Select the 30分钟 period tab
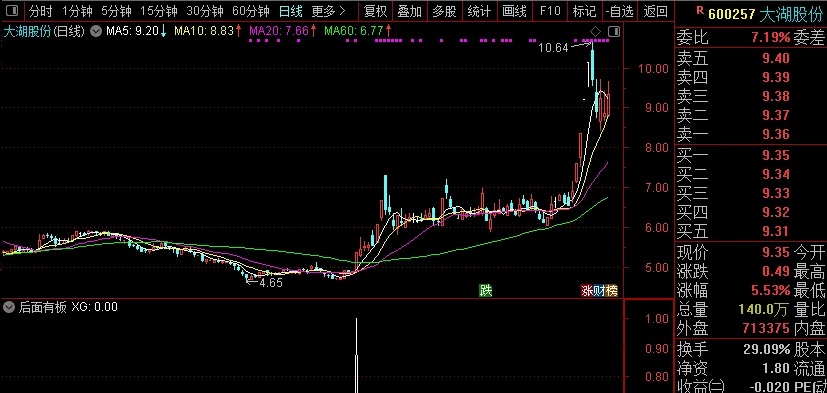This screenshot has width=827, height=393. click(205, 11)
